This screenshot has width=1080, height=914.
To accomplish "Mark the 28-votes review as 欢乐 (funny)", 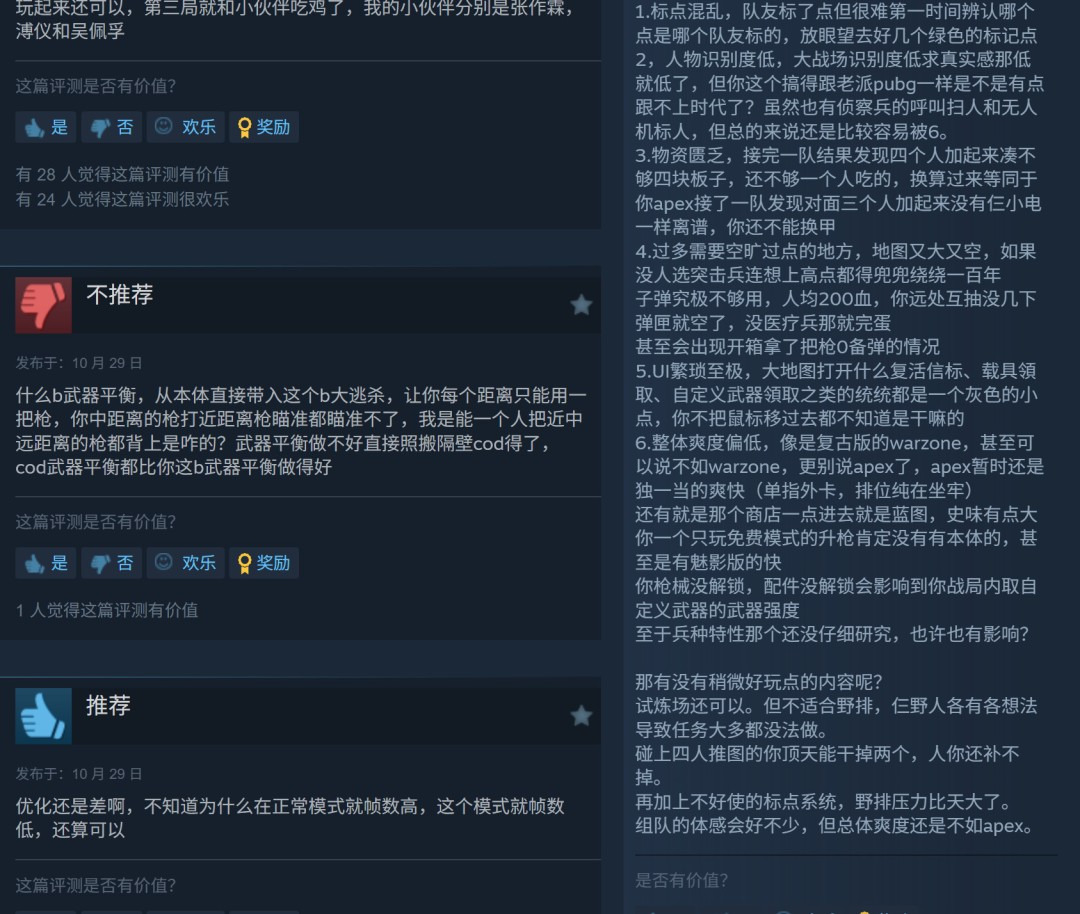I will 185,127.
